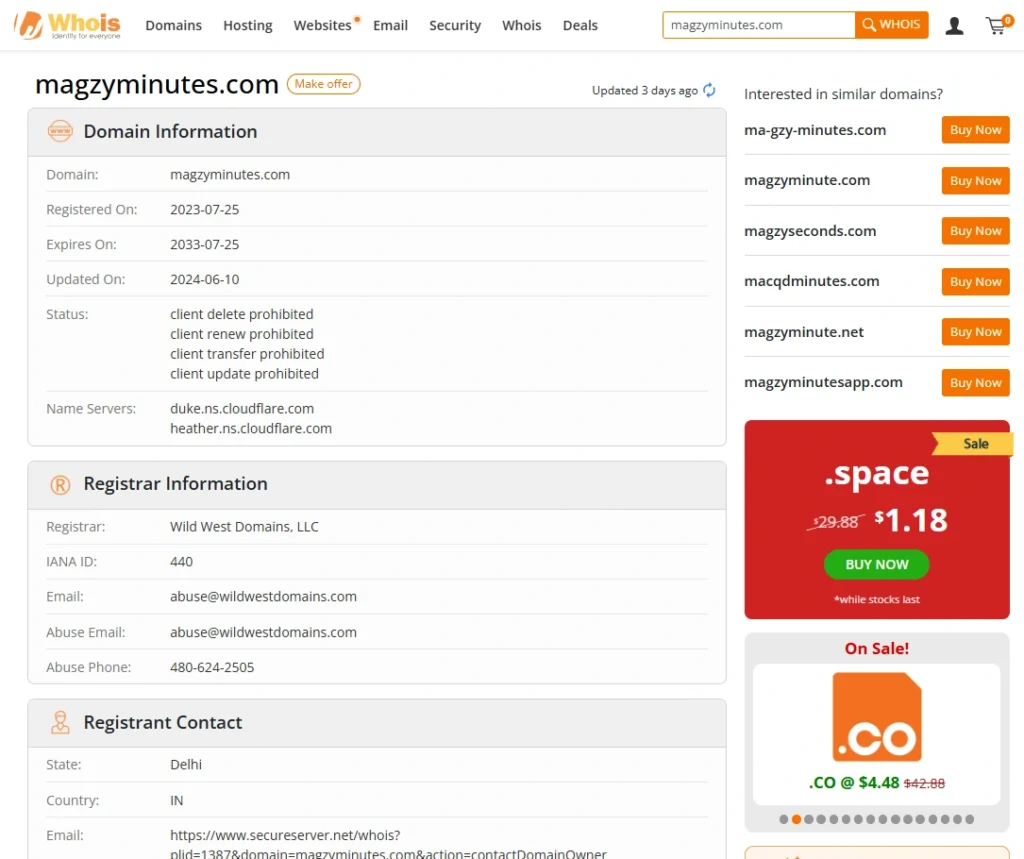Click the magzyminutes.com page heading
This screenshot has height=859, width=1024.
(x=157, y=85)
